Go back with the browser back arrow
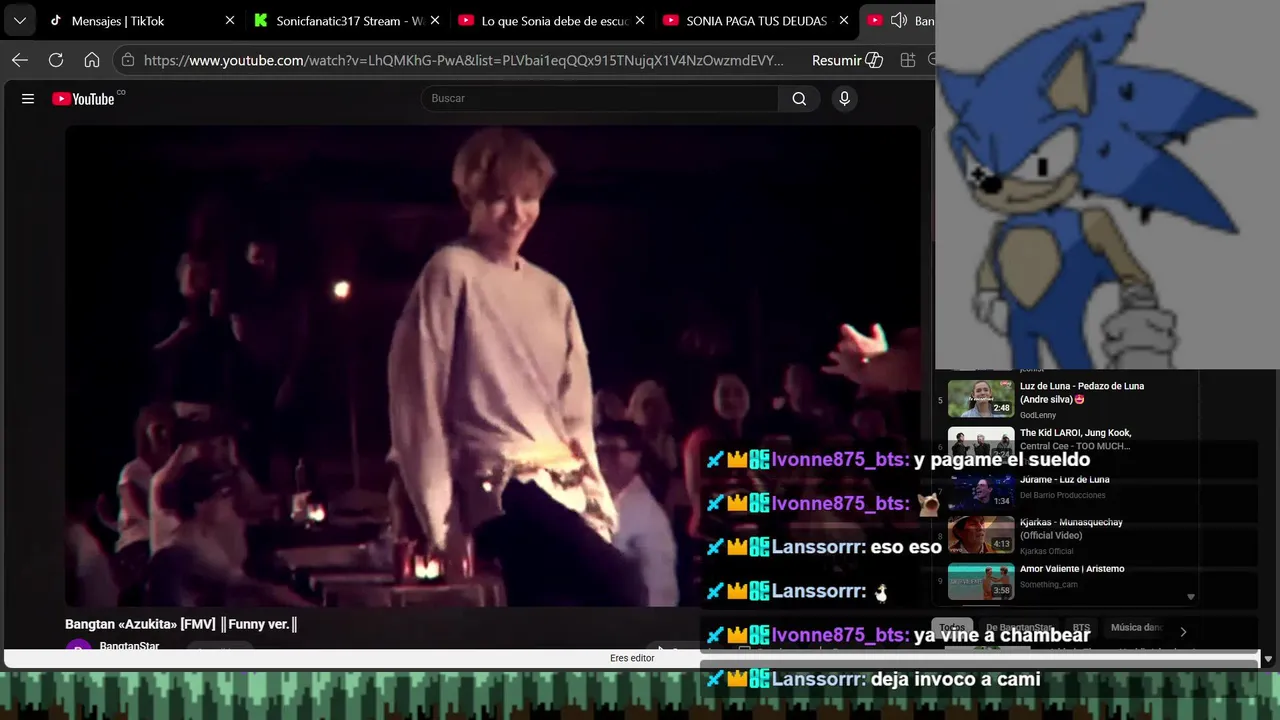 pos(20,60)
